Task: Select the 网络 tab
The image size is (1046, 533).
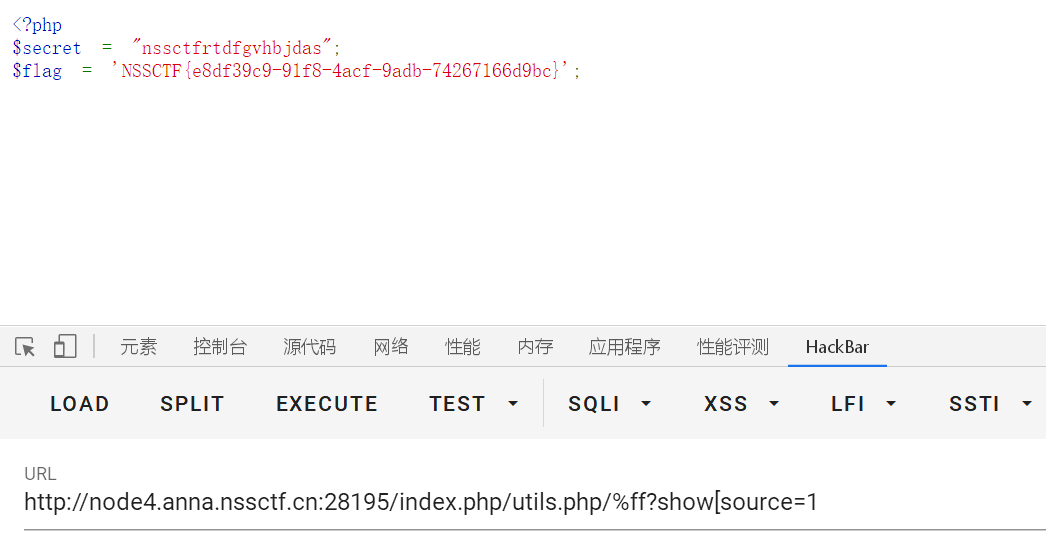Action: 391,347
